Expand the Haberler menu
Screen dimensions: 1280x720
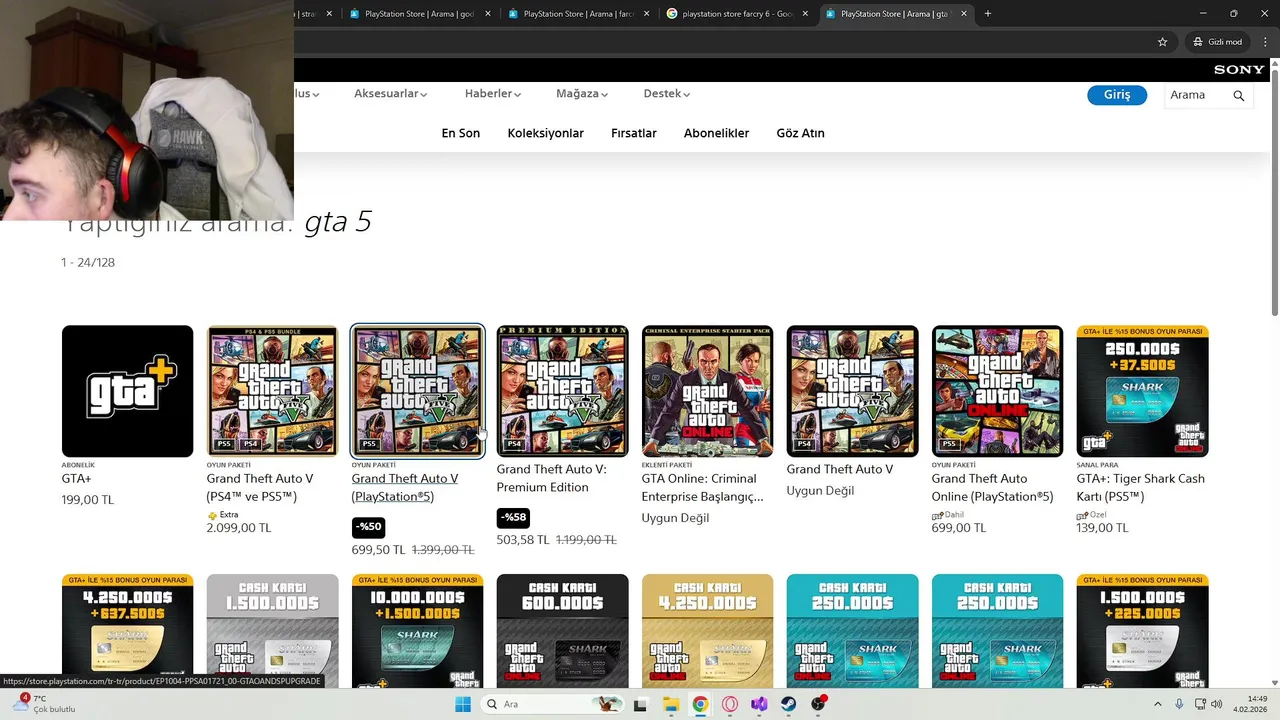pos(493,94)
